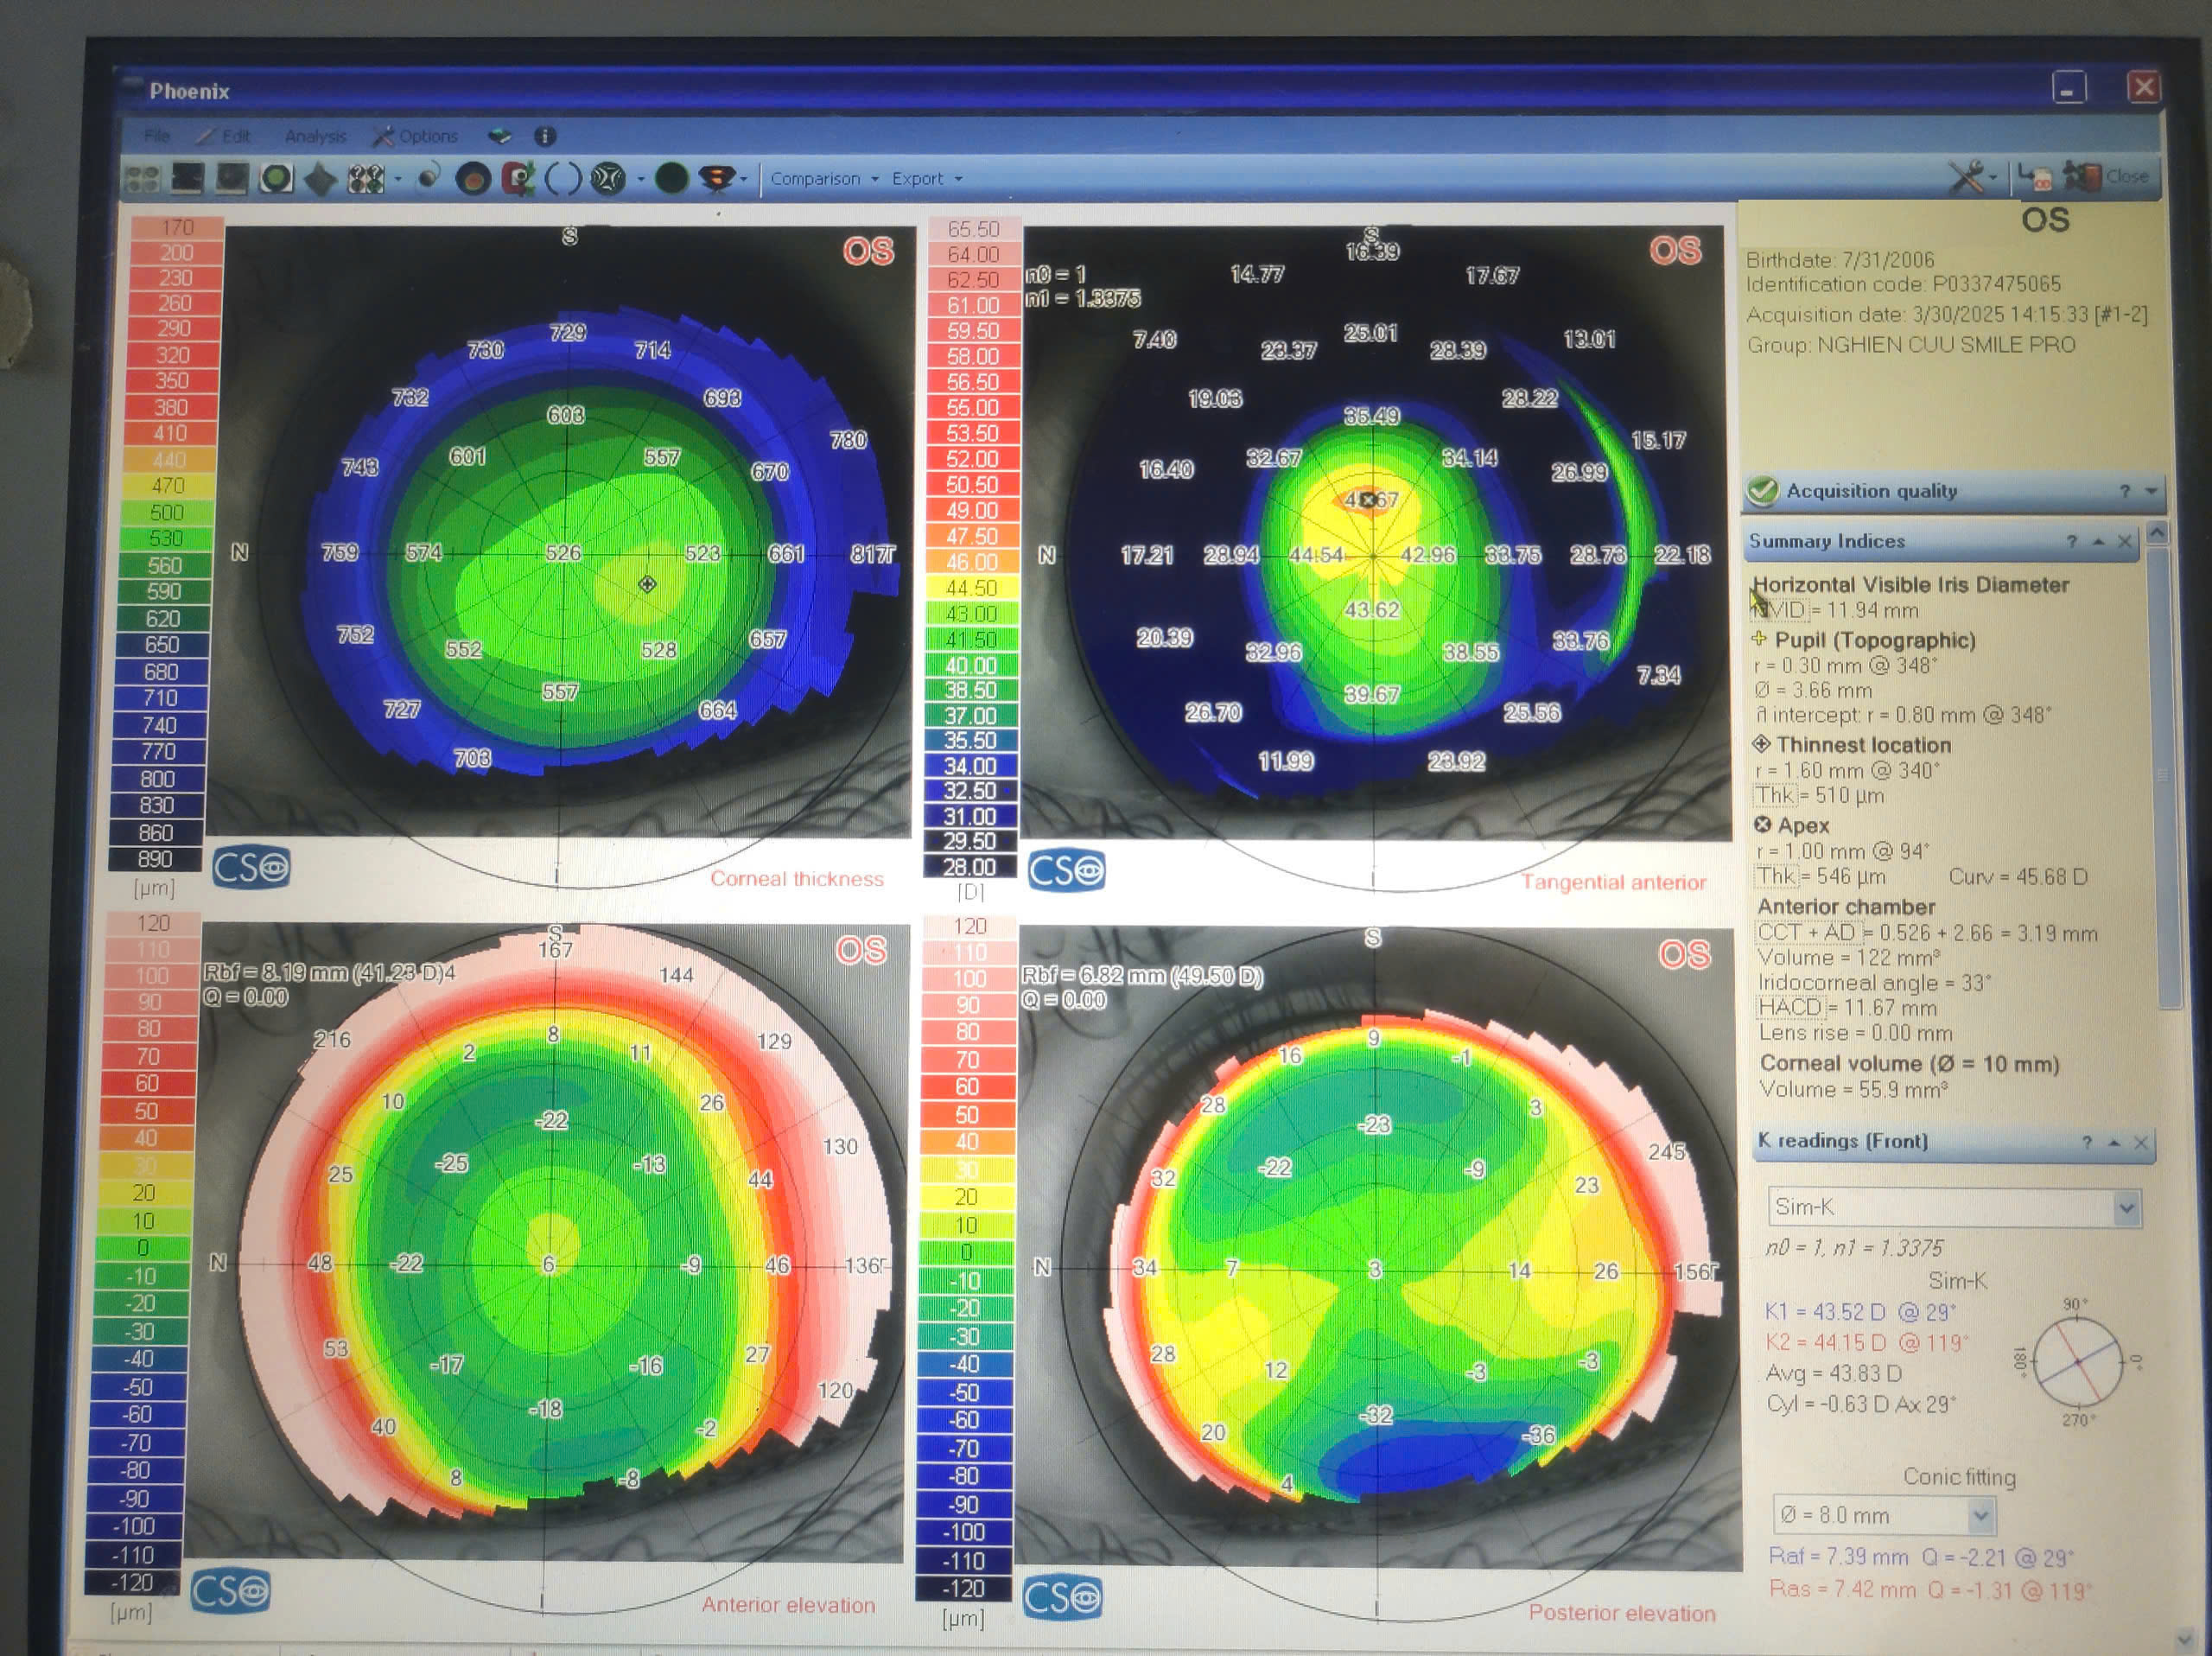Image resolution: width=2212 pixels, height=1656 pixels.
Task: Click the first dark image toolbar icon
Action: [x=188, y=179]
